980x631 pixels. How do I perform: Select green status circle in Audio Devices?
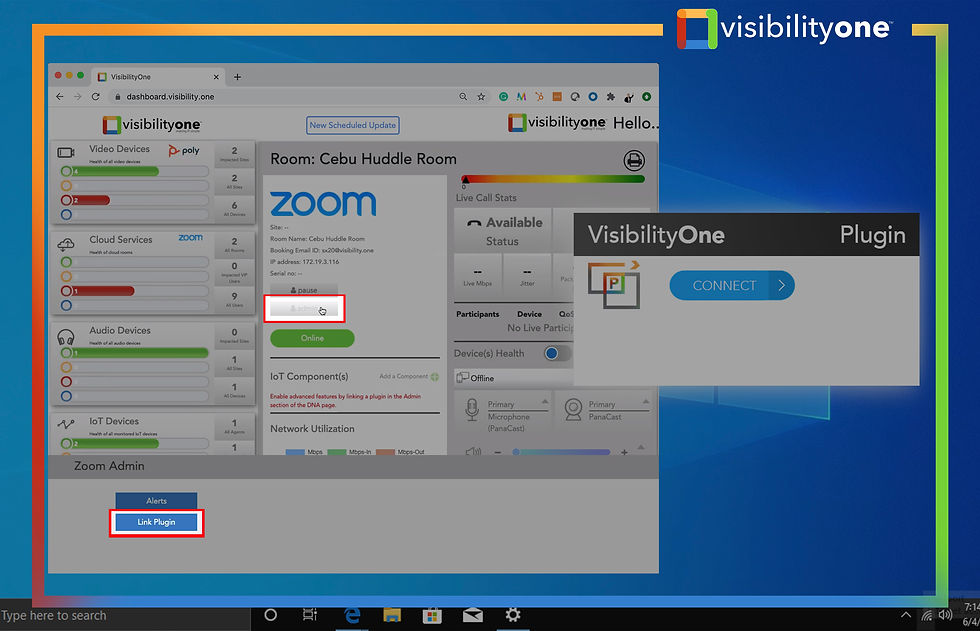(x=66, y=353)
